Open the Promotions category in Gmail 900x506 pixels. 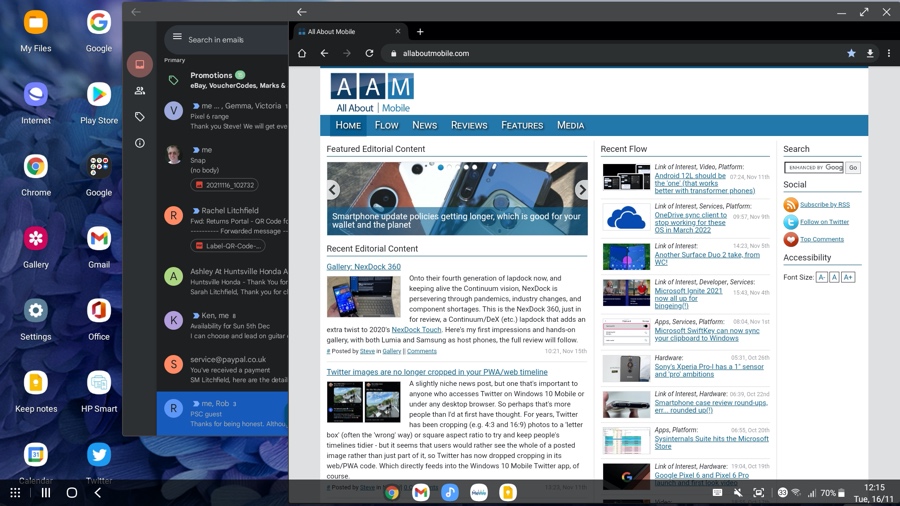coord(224,80)
